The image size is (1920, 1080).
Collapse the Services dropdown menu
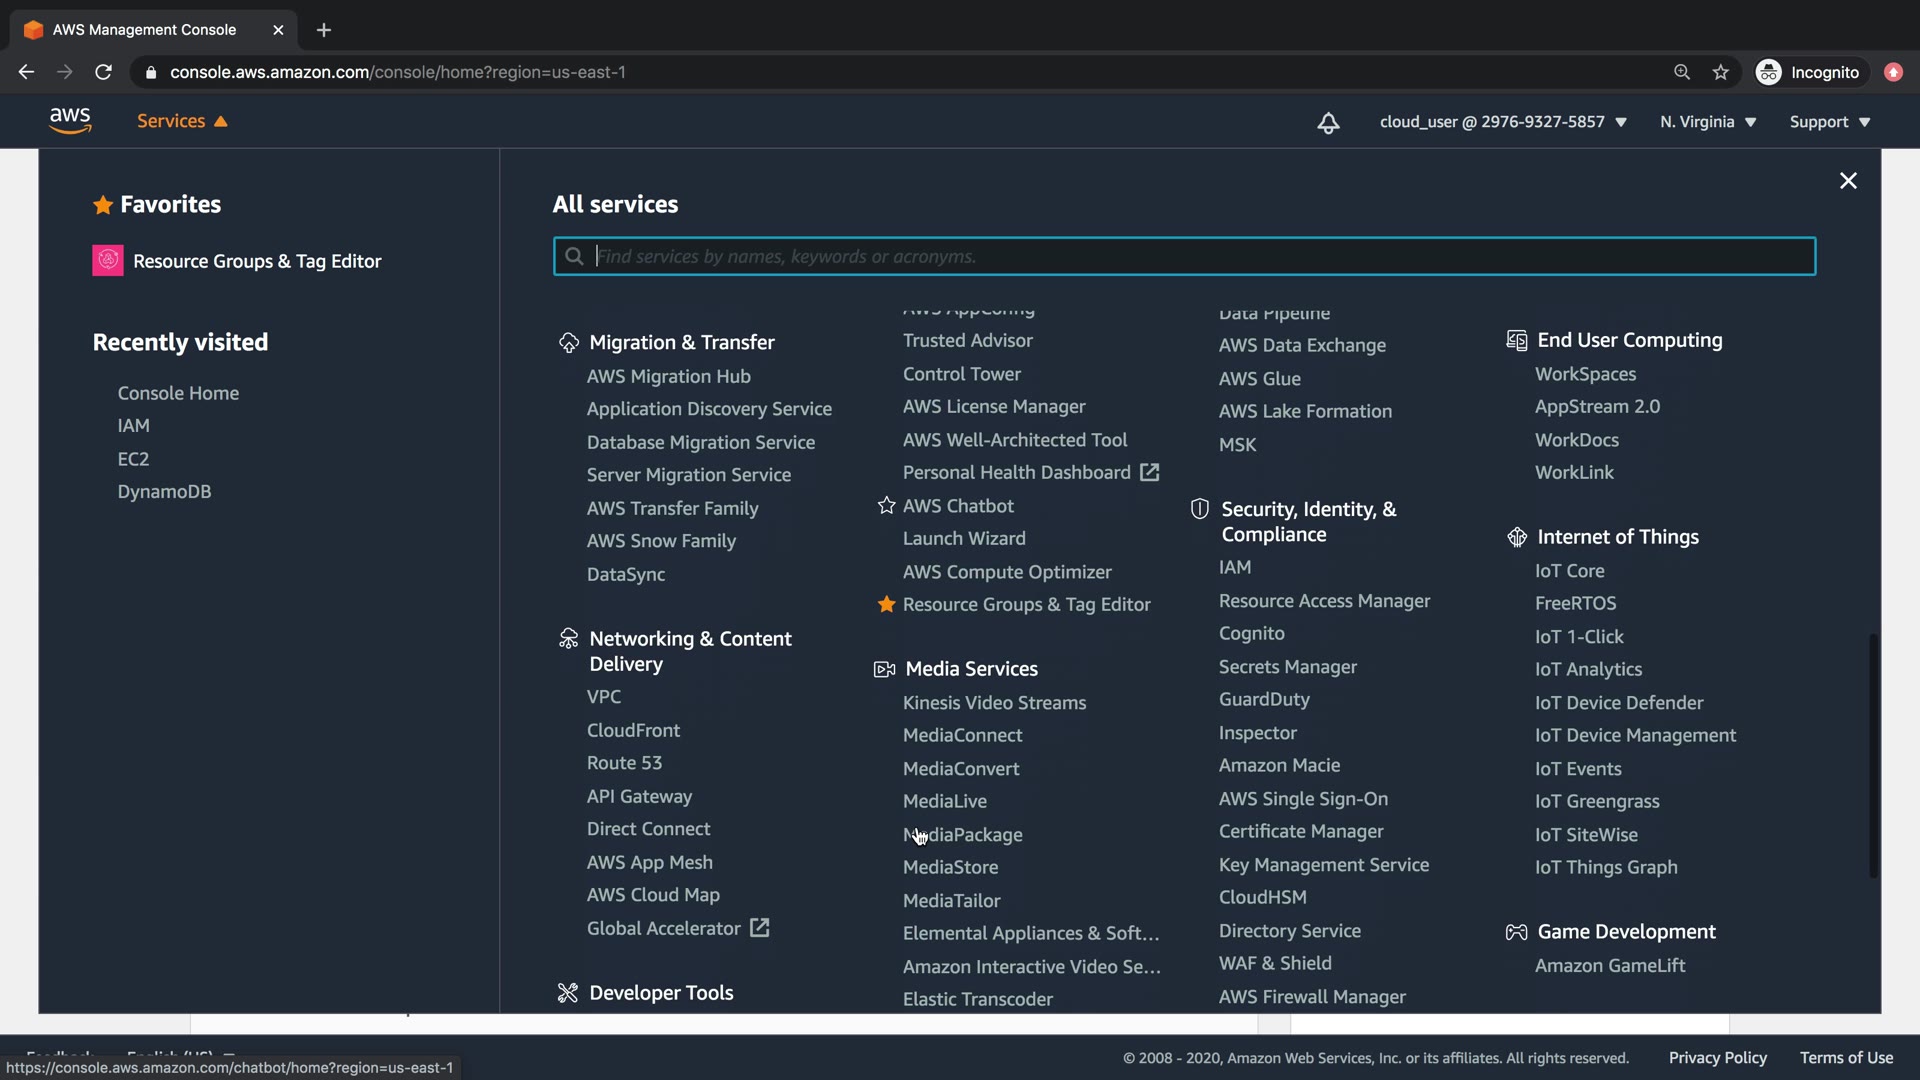pos(182,121)
